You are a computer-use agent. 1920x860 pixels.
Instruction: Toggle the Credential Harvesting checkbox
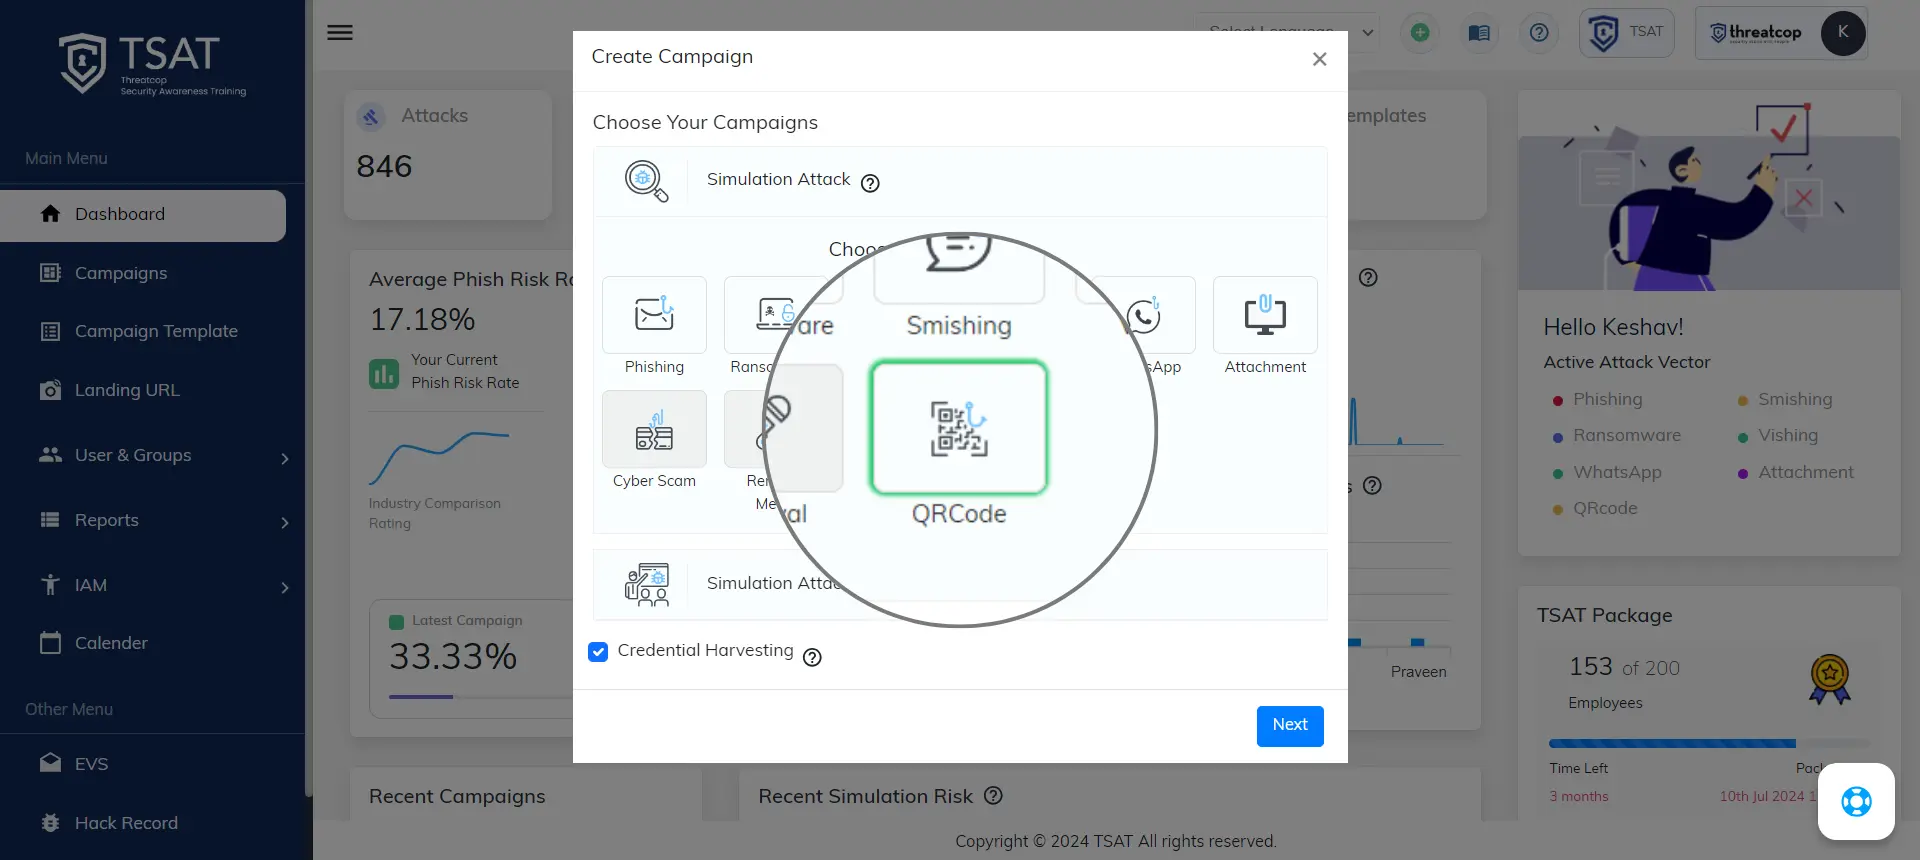tap(599, 652)
